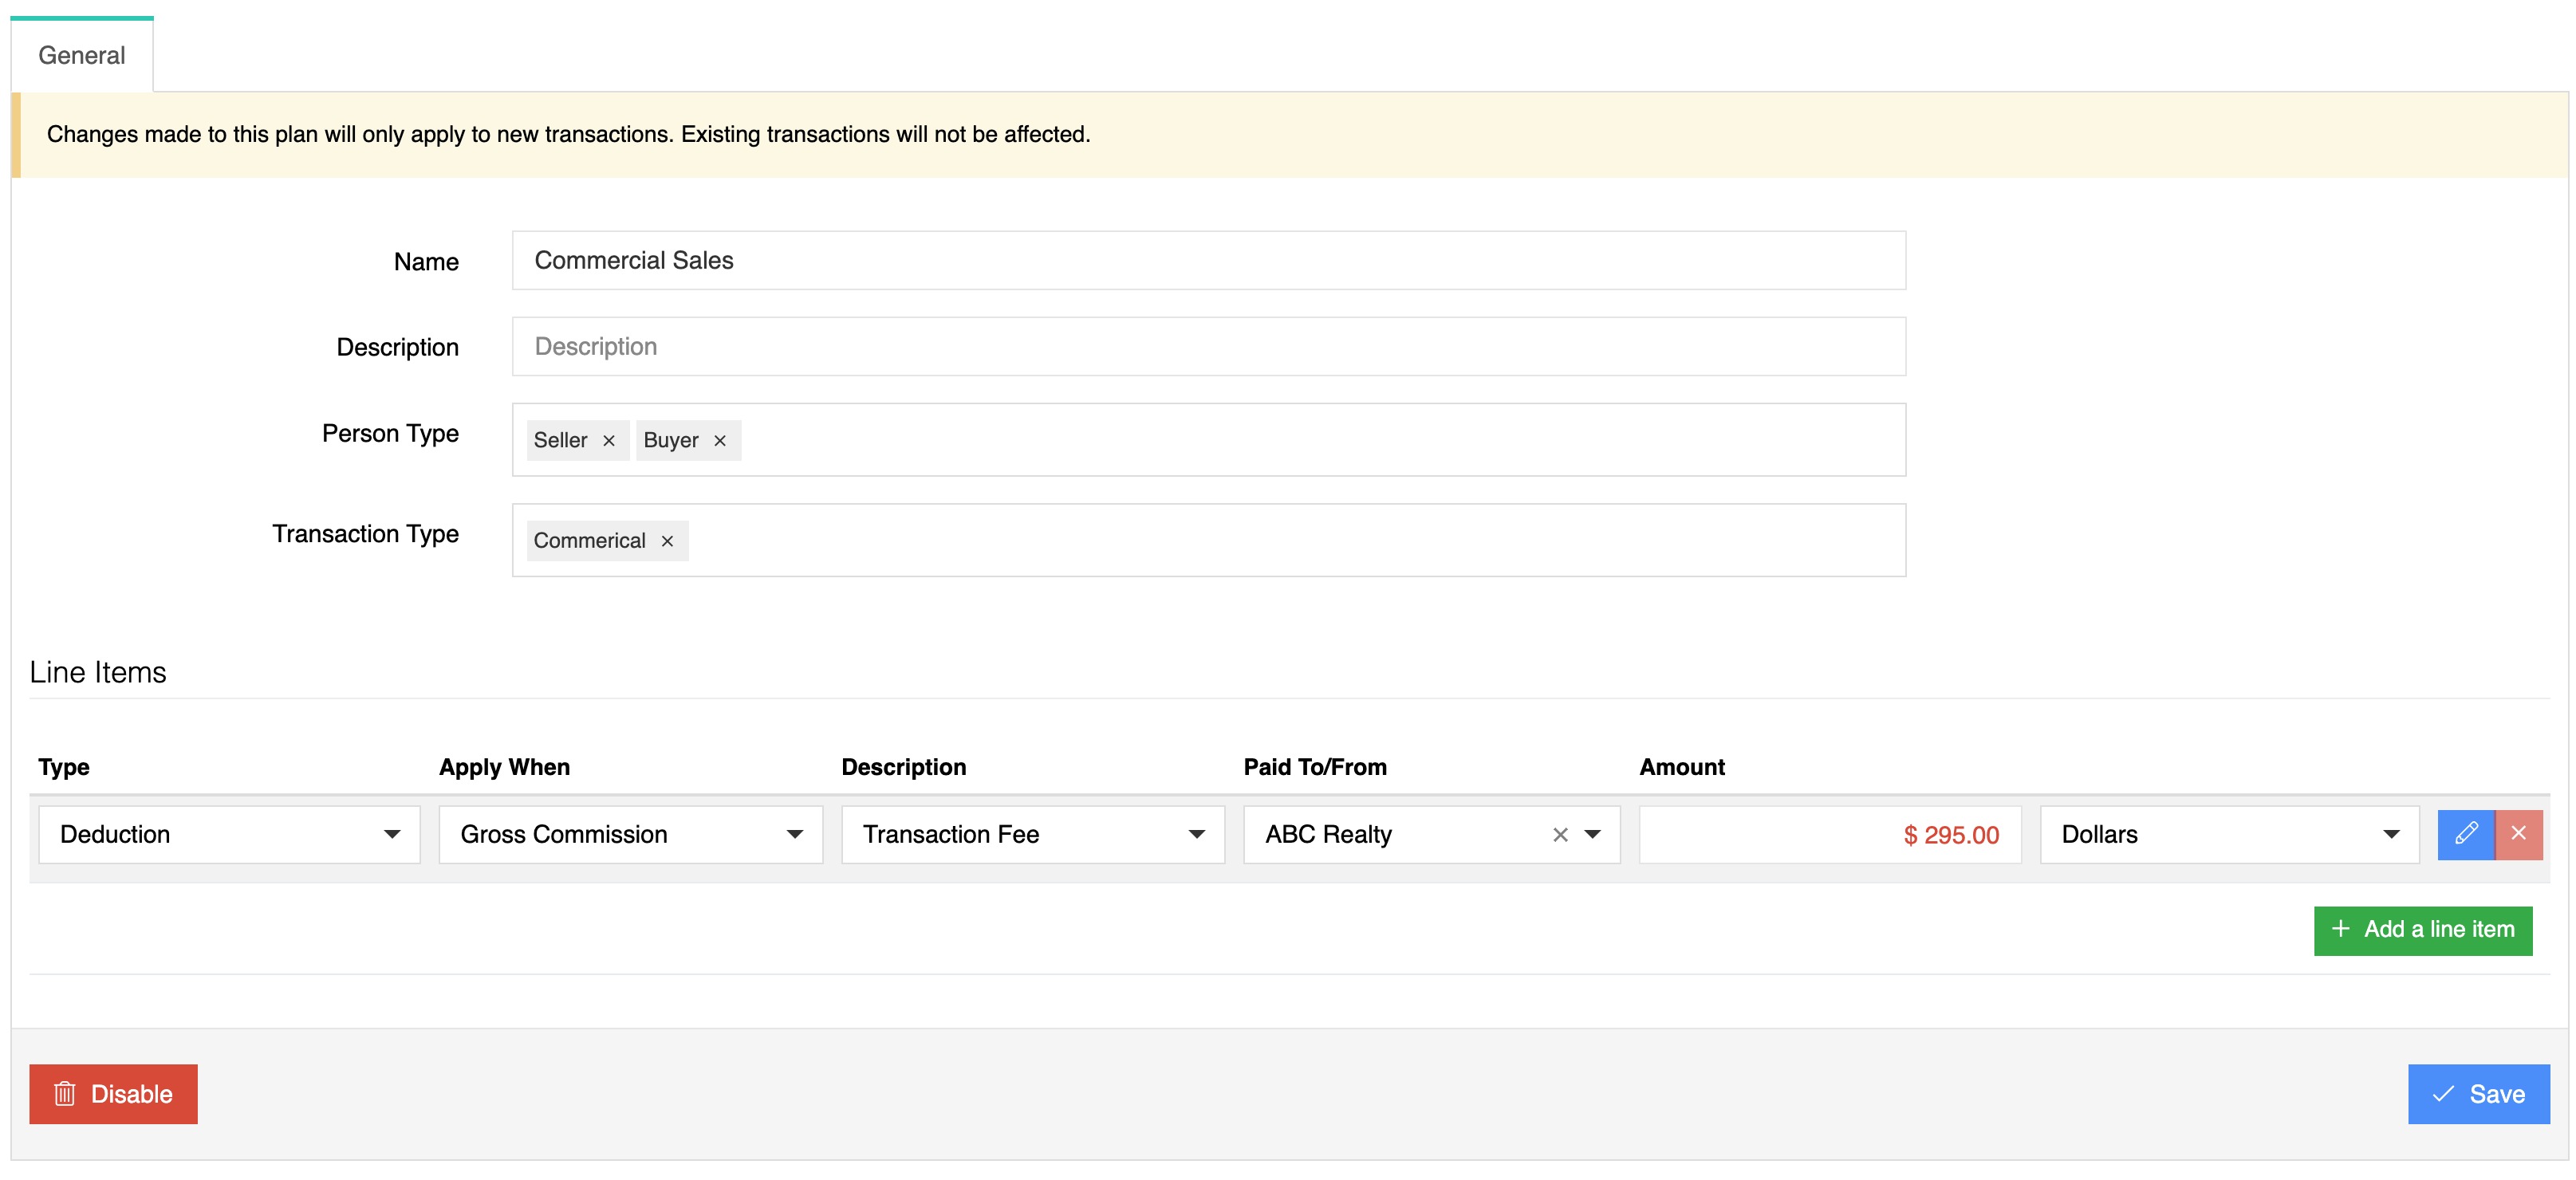Open the Deduction type dropdown

pos(229,834)
